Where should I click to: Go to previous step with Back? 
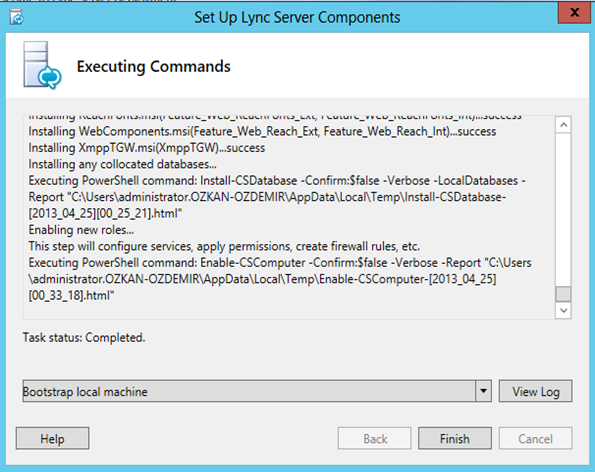point(375,439)
